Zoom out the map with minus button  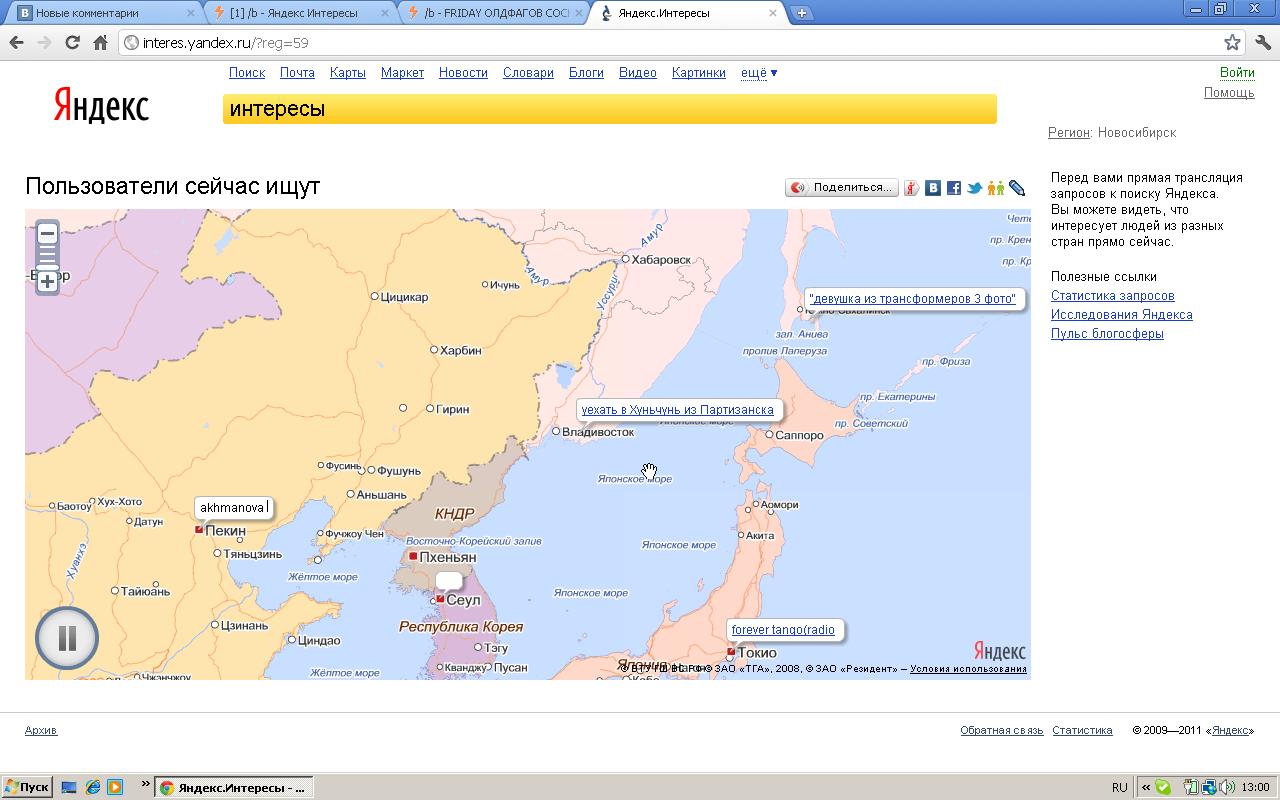tap(47, 235)
